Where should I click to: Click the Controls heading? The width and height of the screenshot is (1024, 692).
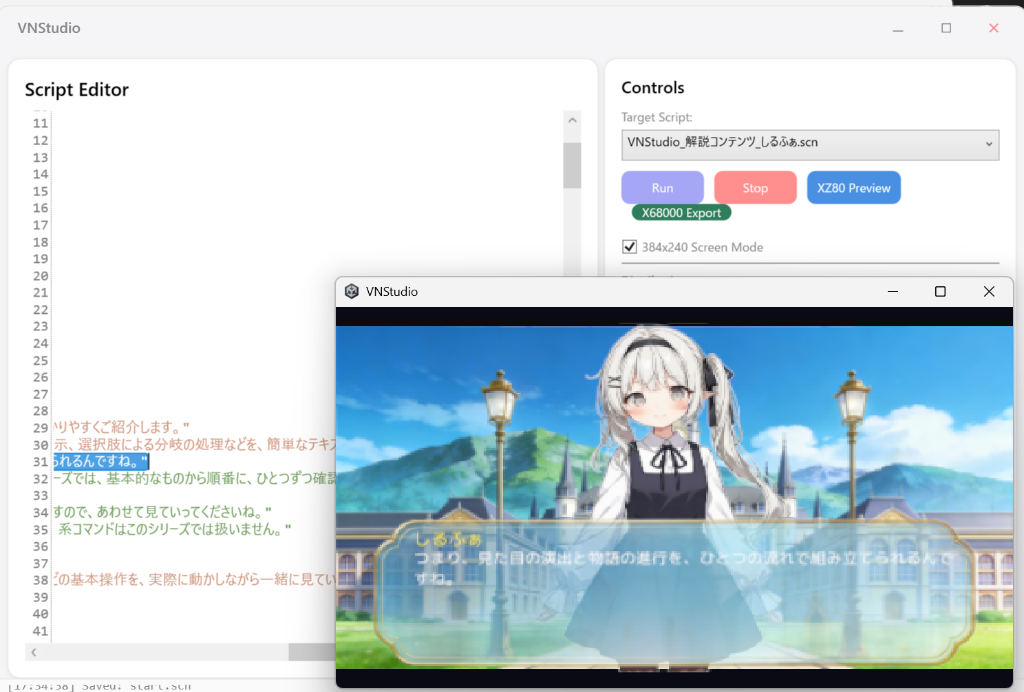click(x=652, y=87)
